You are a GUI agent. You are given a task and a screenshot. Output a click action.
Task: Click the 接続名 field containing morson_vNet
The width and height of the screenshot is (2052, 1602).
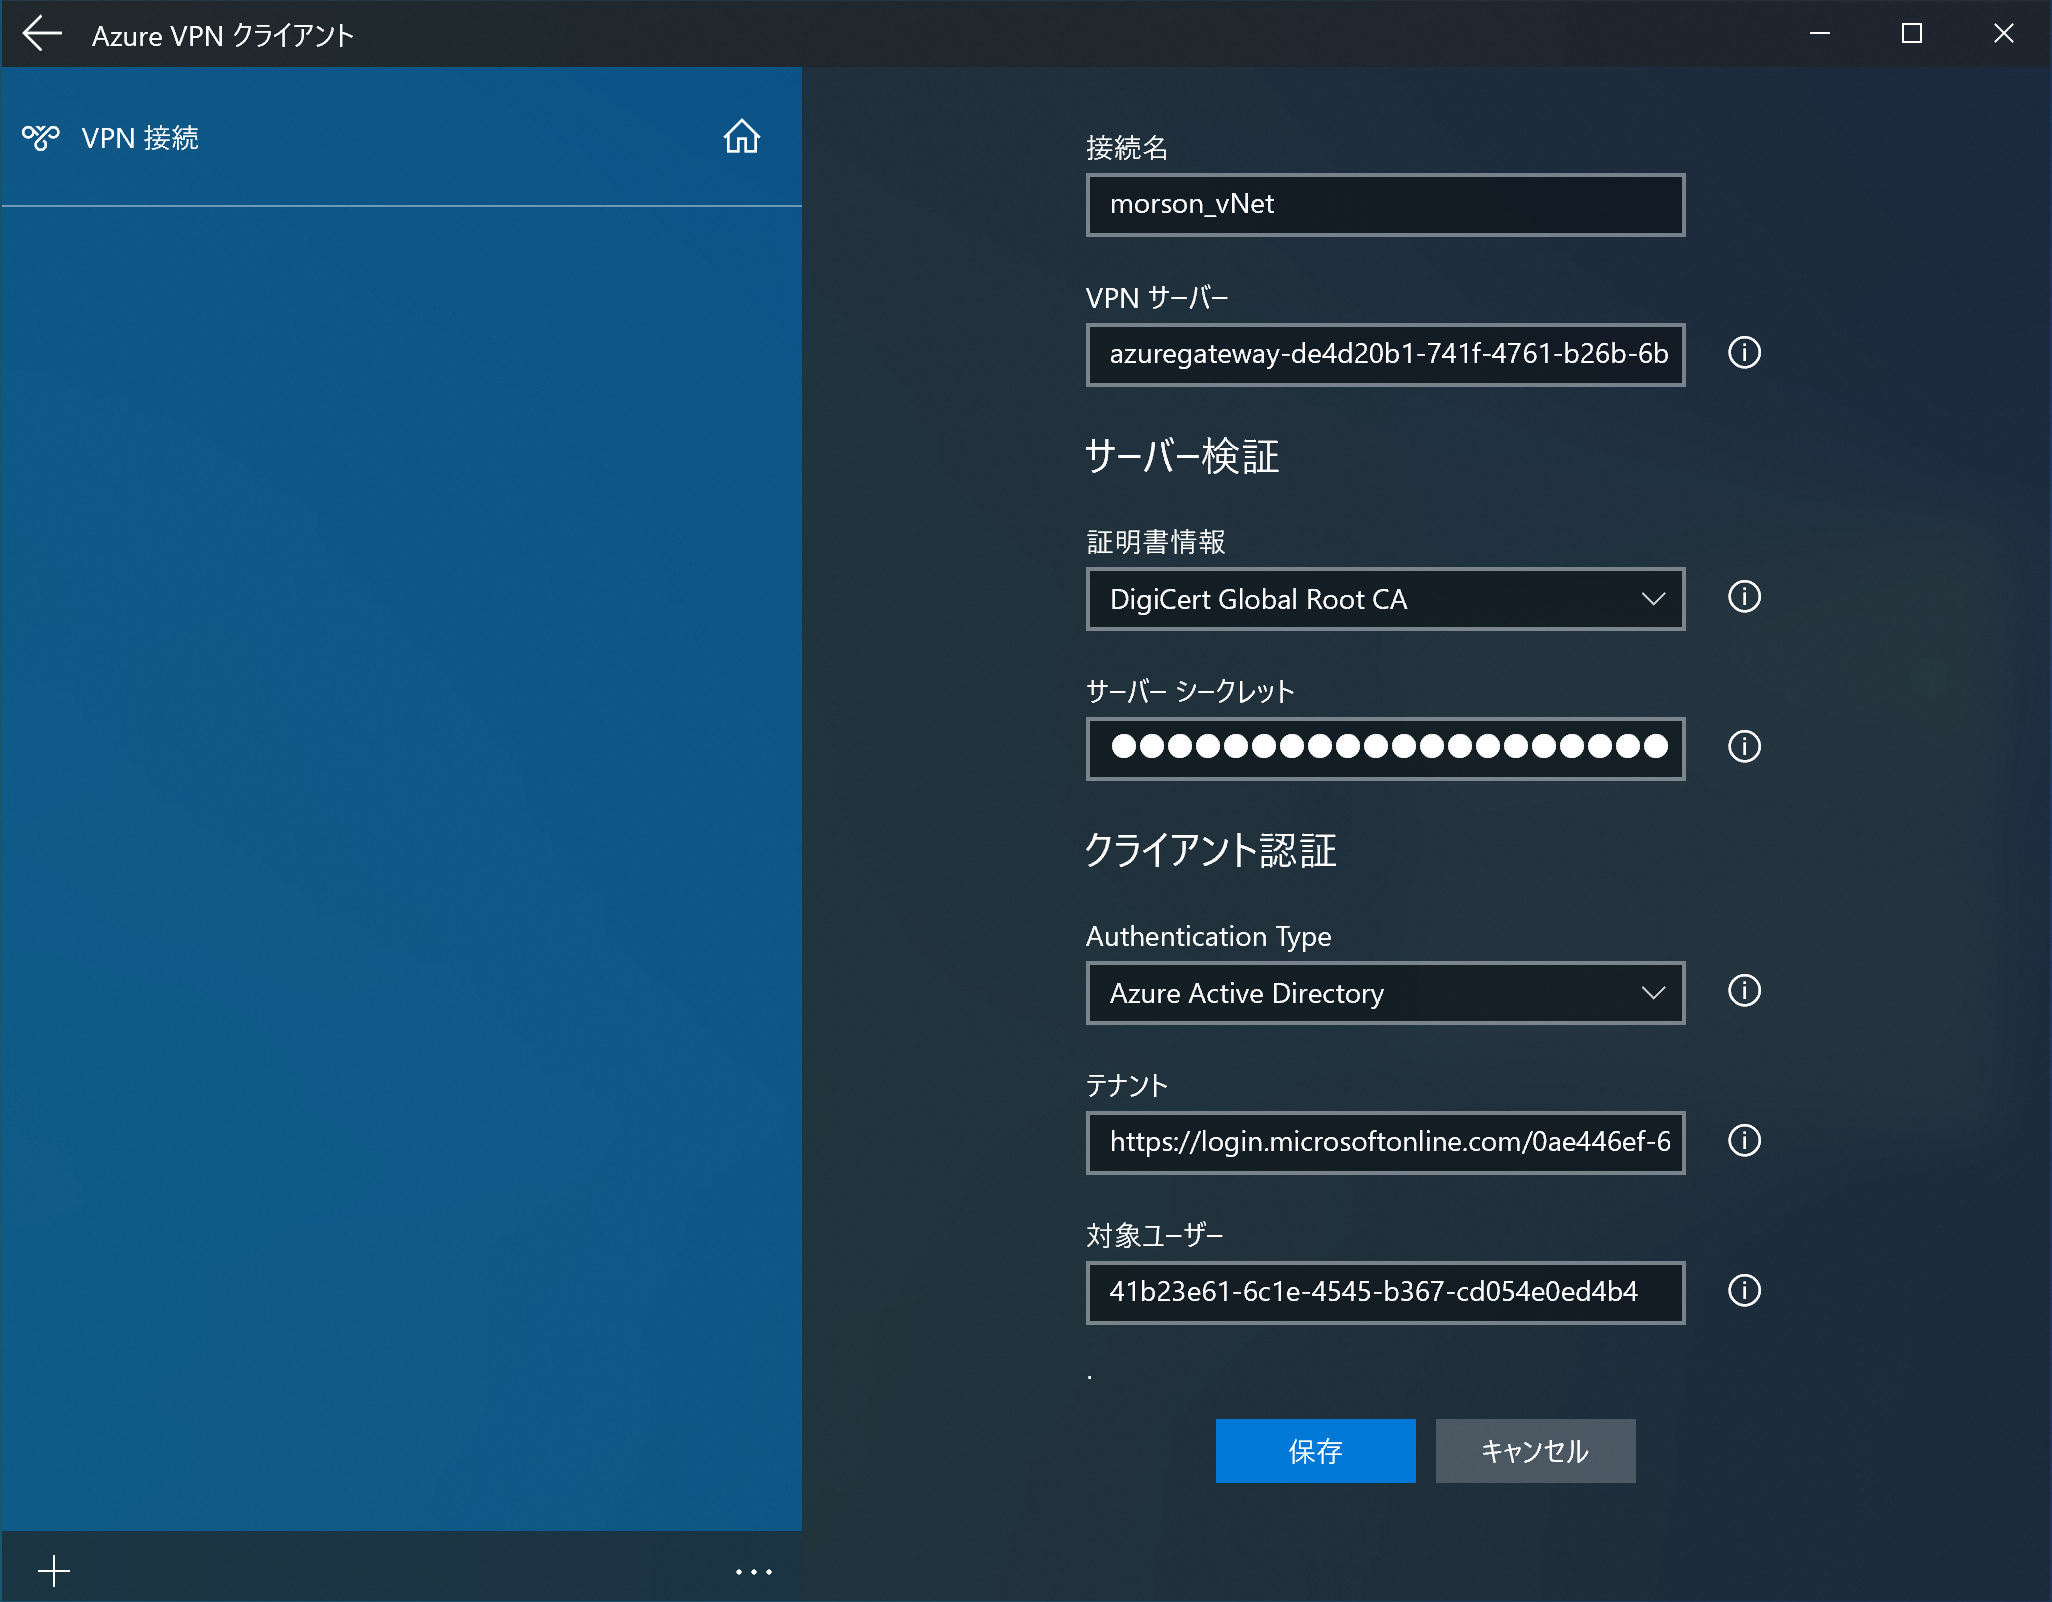[1385, 205]
